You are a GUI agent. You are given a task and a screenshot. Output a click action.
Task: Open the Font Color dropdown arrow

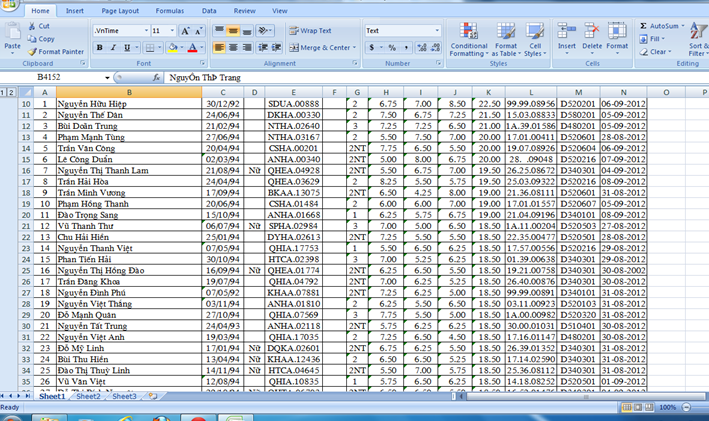[x=202, y=47]
